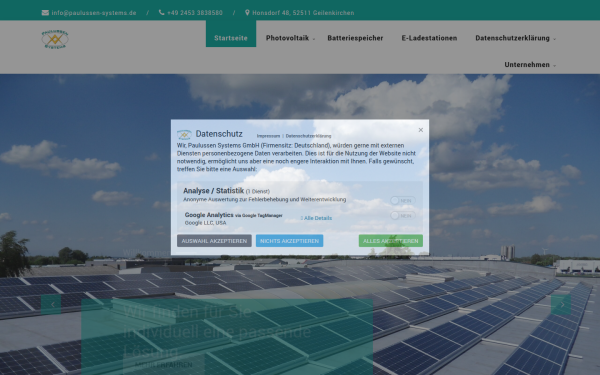Toggle the Google Analytics switch

pyautogui.click(x=403, y=216)
